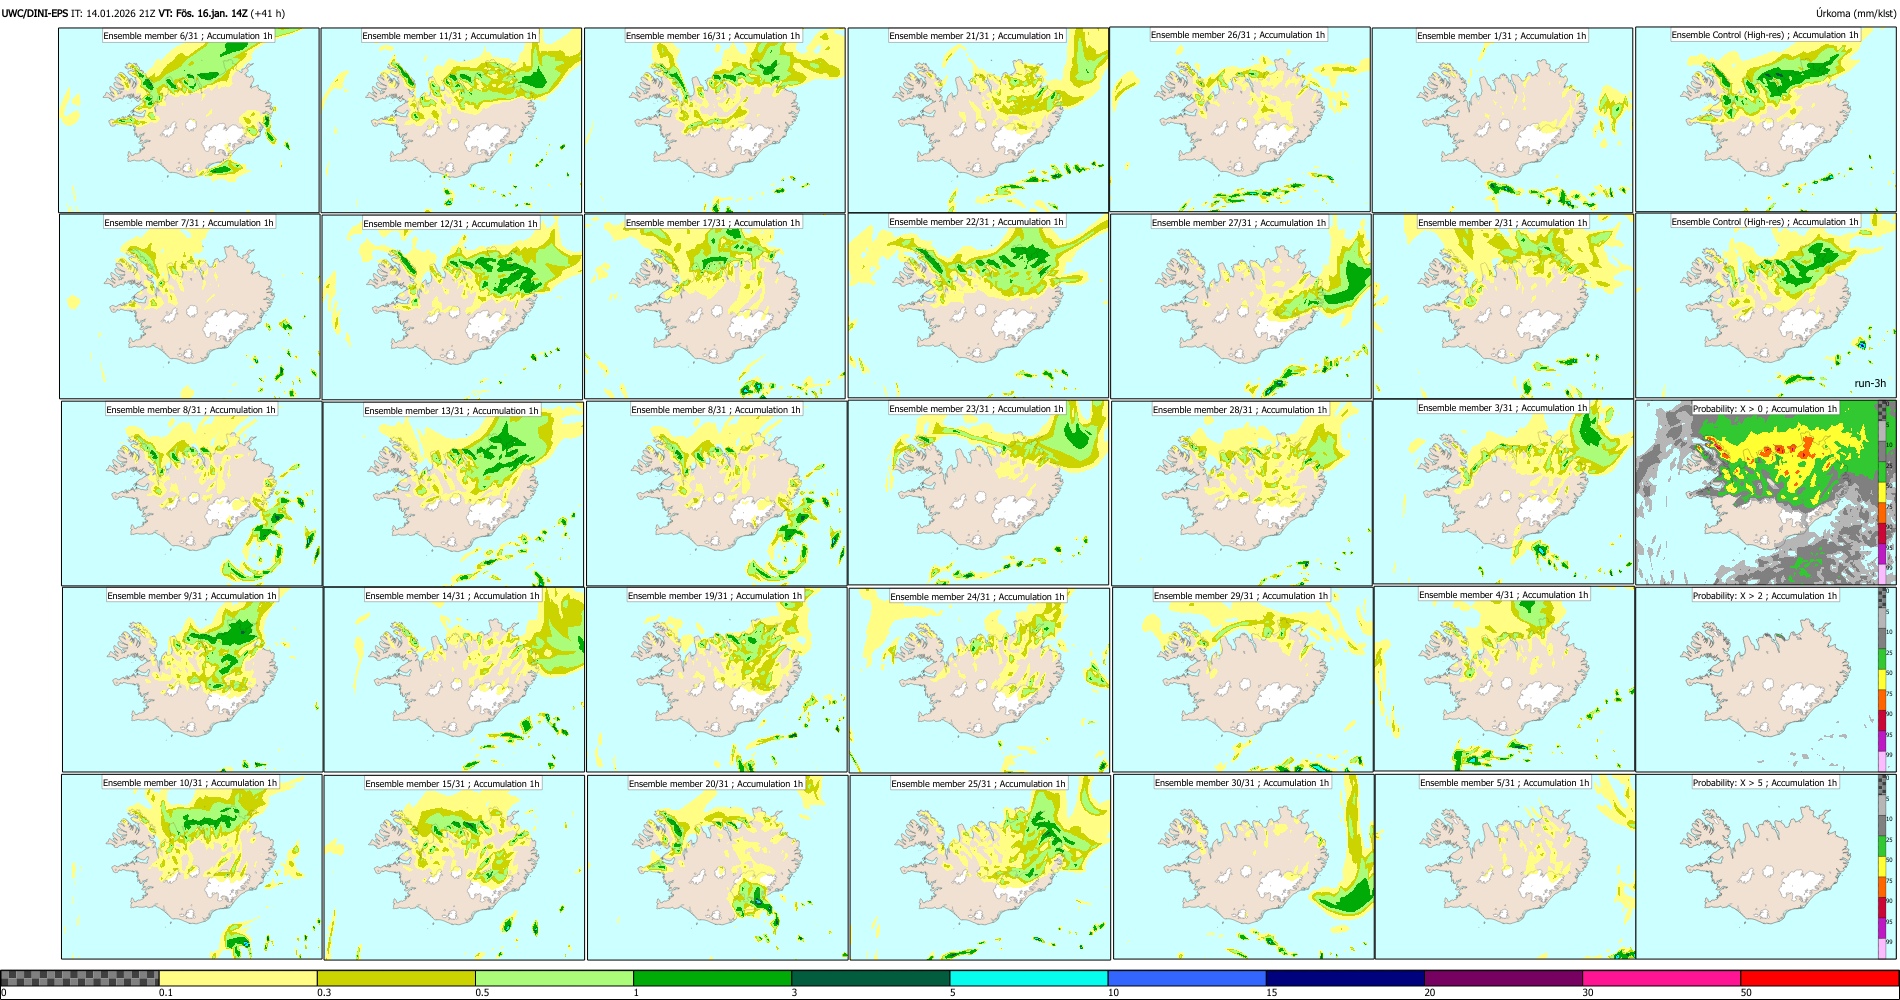Pick the dark green 3–5 legend swatch
Screen dimensions: 1900x1000
pyautogui.click(x=870, y=978)
